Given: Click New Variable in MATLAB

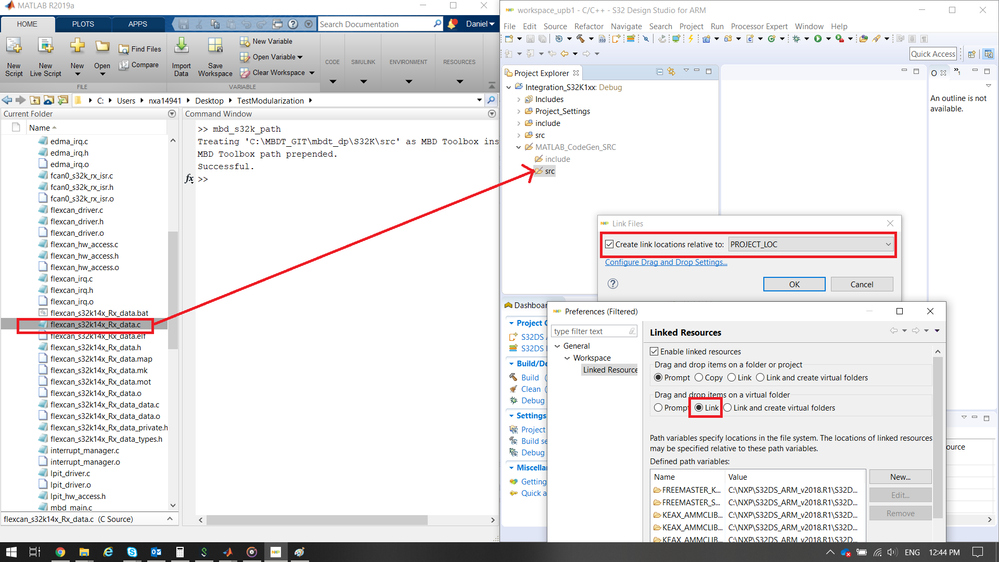Looking at the screenshot, I should [266, 41].
